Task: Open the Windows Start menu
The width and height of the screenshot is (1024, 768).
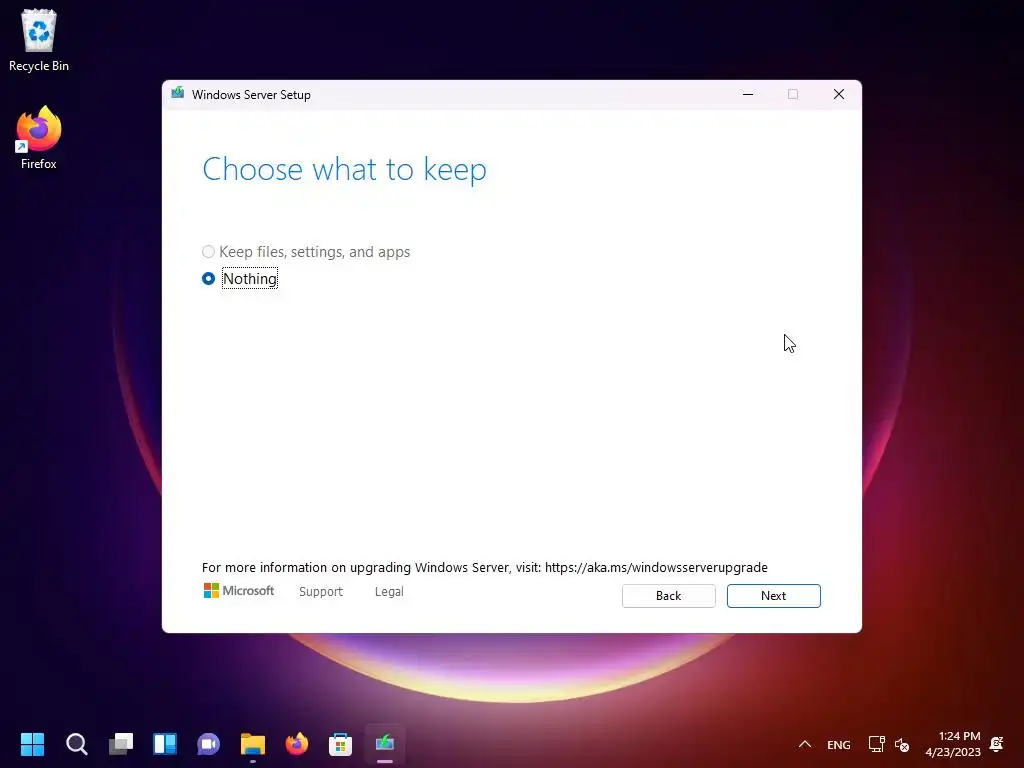Action: (33, 744)
